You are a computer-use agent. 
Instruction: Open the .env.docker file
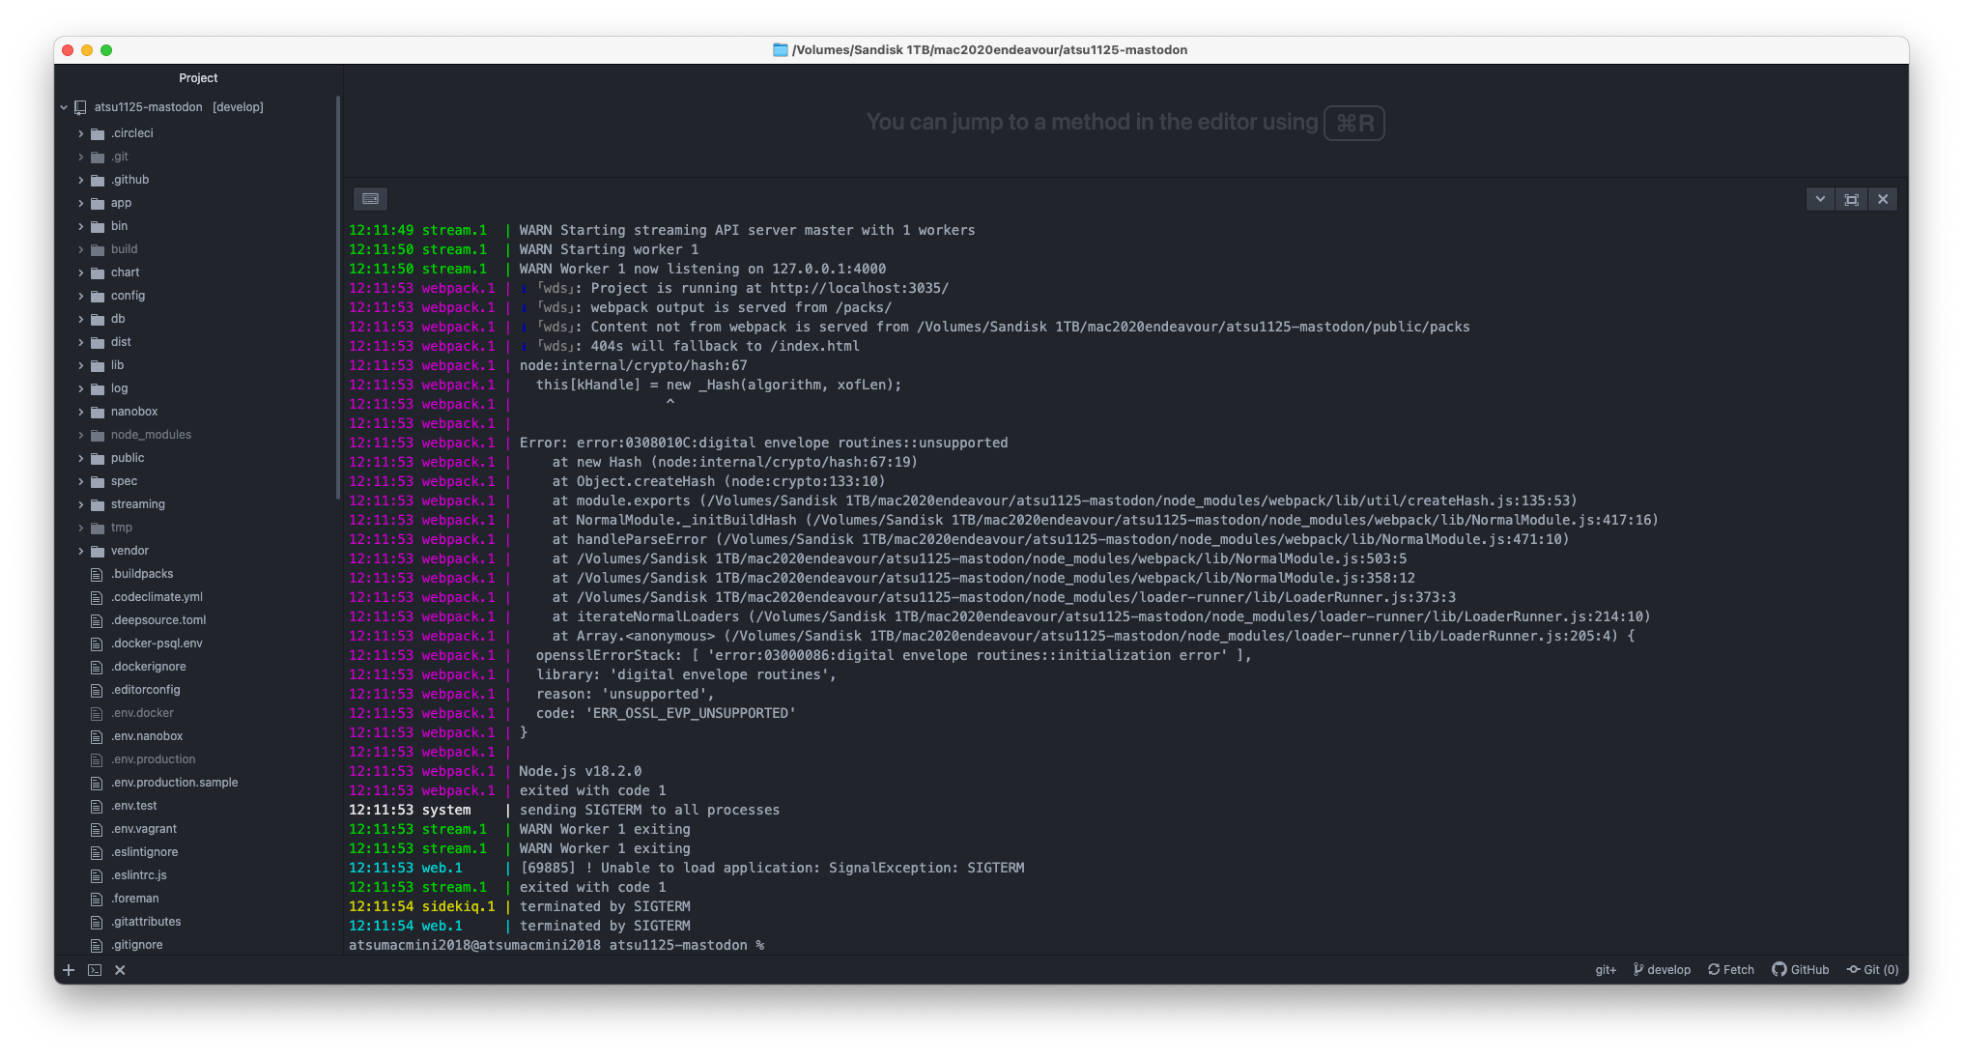[142, 713]
